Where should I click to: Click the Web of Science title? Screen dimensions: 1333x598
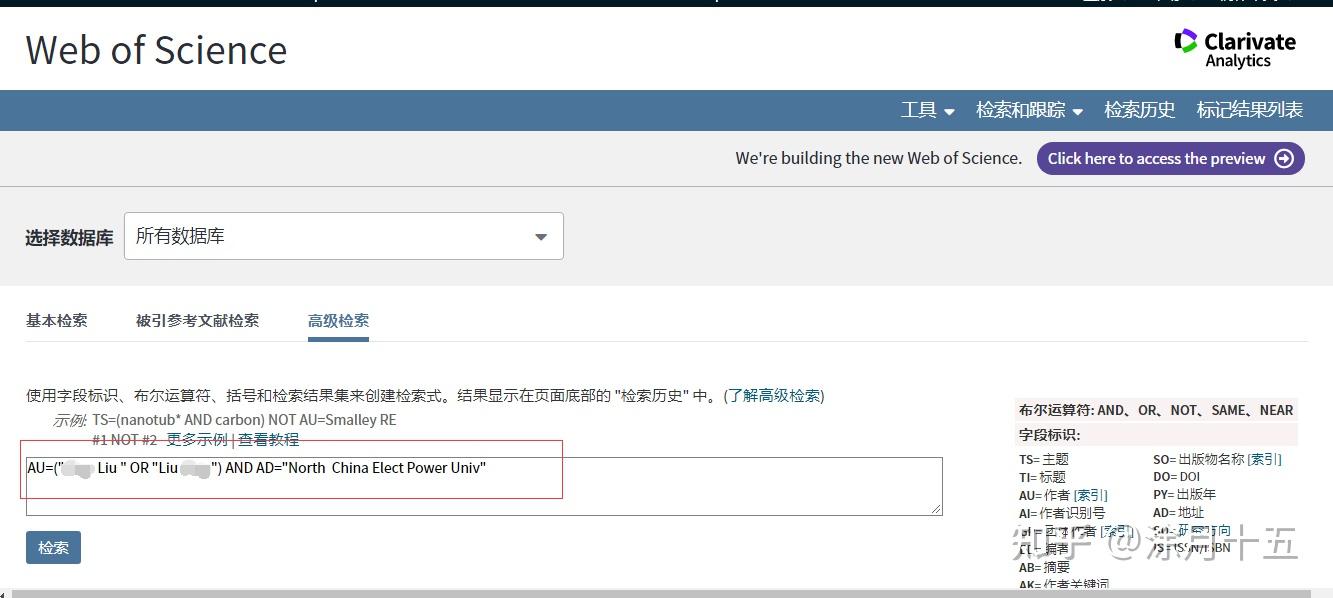156,50
